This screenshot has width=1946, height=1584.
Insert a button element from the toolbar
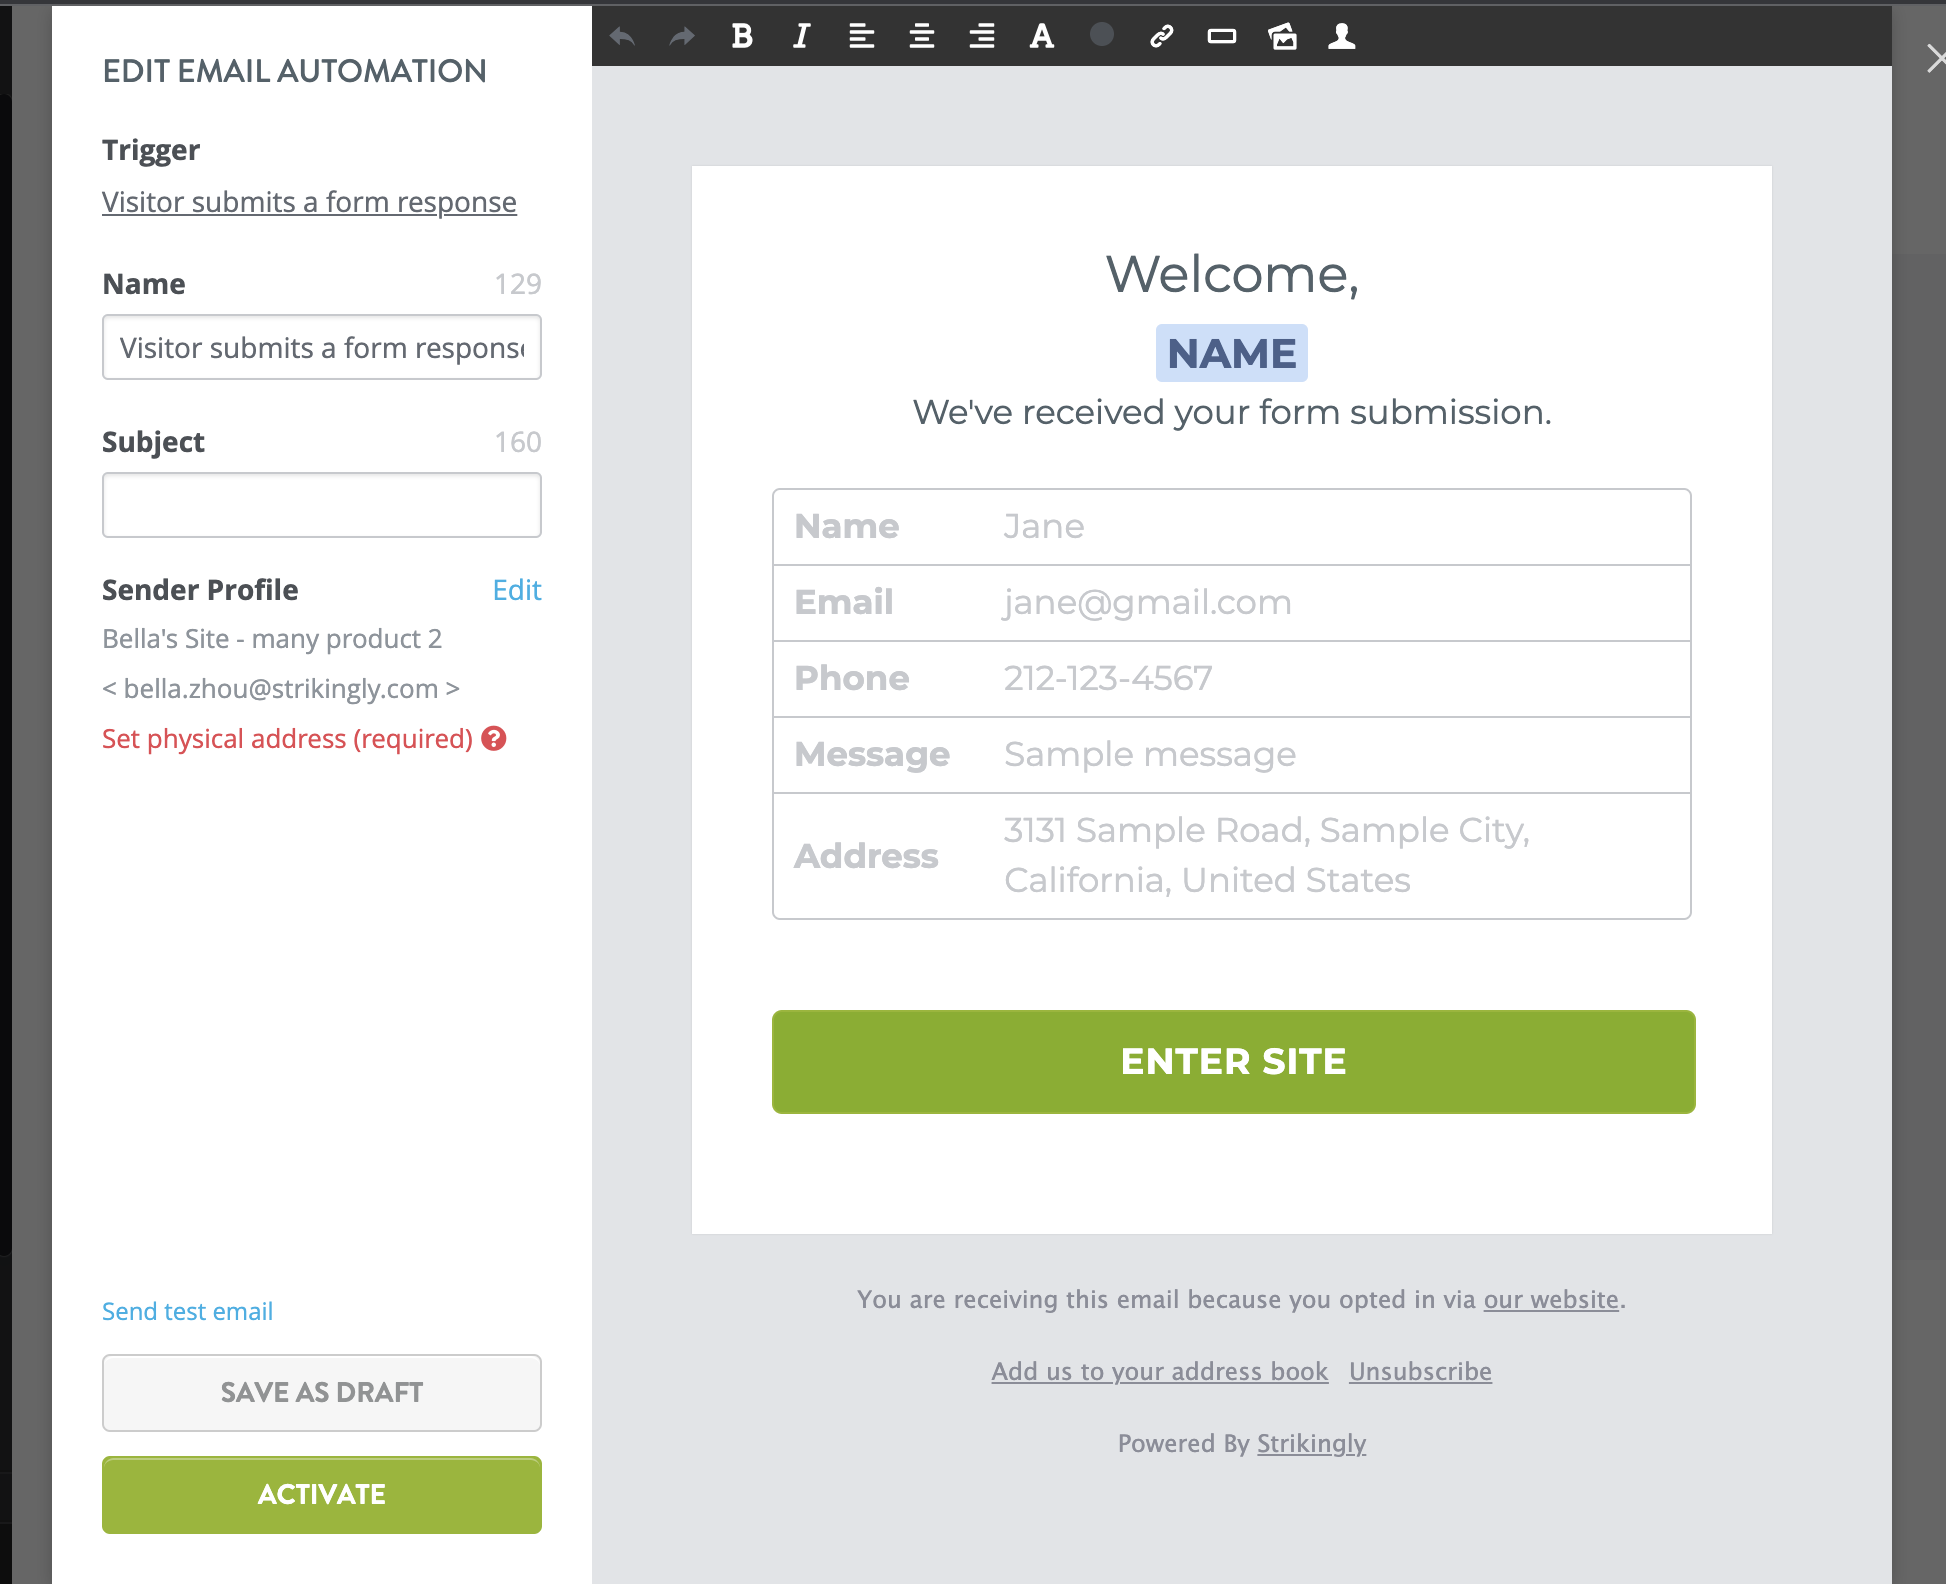pos(1222,37)
